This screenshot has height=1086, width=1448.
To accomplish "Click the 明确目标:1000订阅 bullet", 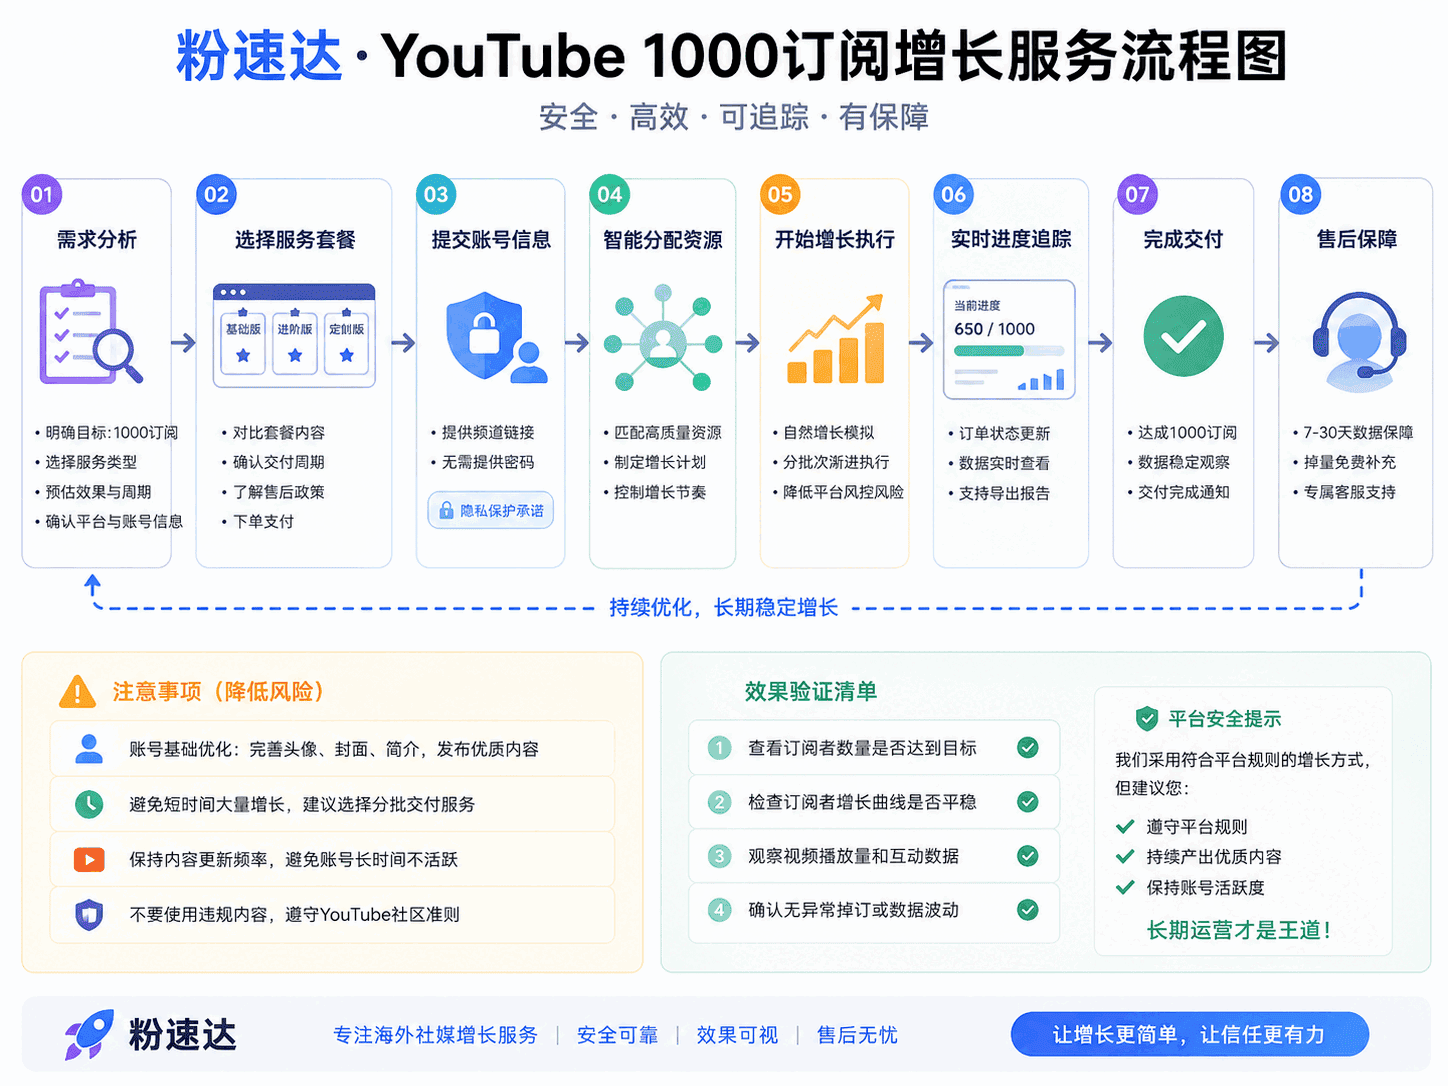I will click(x=106, y=432).
